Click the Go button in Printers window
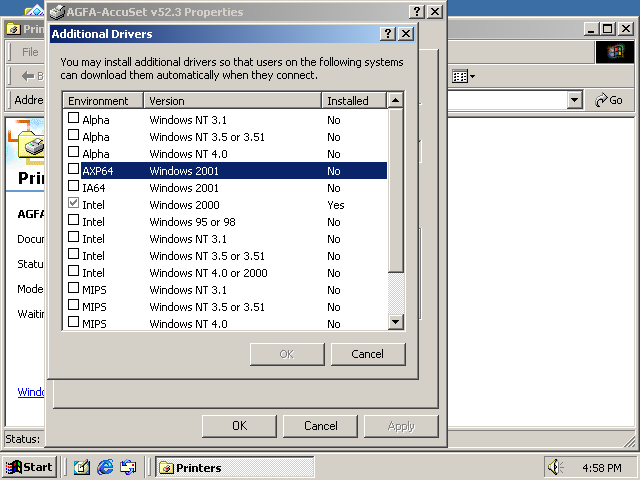The height and width of the screenshot is (480, 640). tap(609, 100)
